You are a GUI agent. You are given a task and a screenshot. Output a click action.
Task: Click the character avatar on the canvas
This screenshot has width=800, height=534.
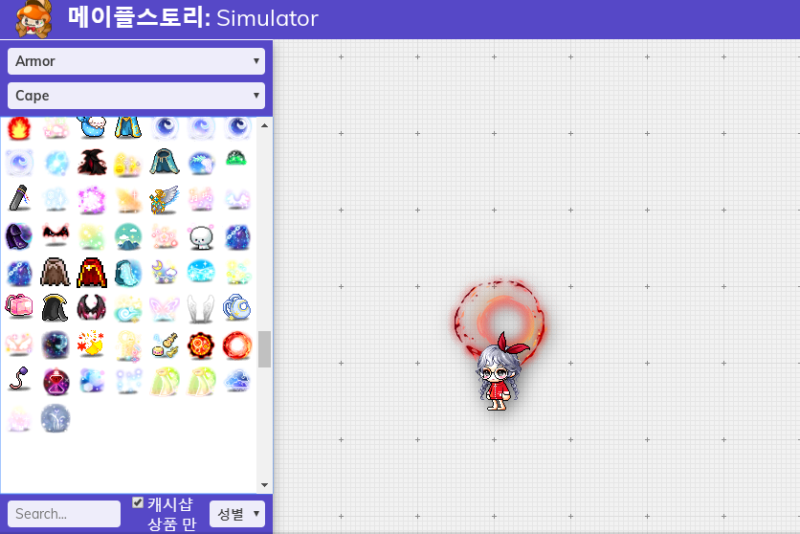499,372
